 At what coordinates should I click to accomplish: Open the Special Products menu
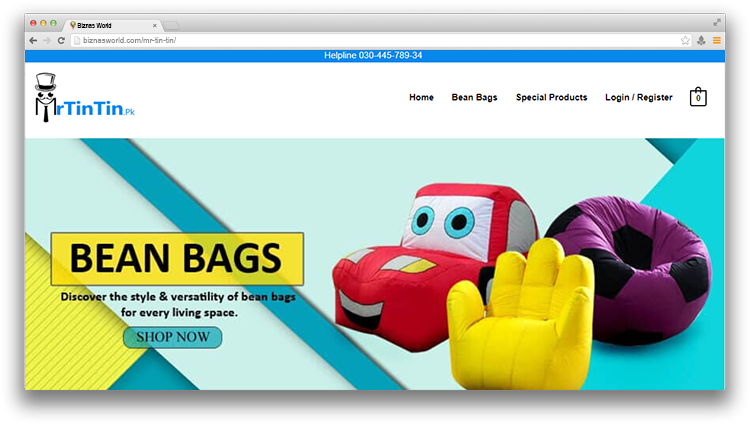tap(551, 98)
